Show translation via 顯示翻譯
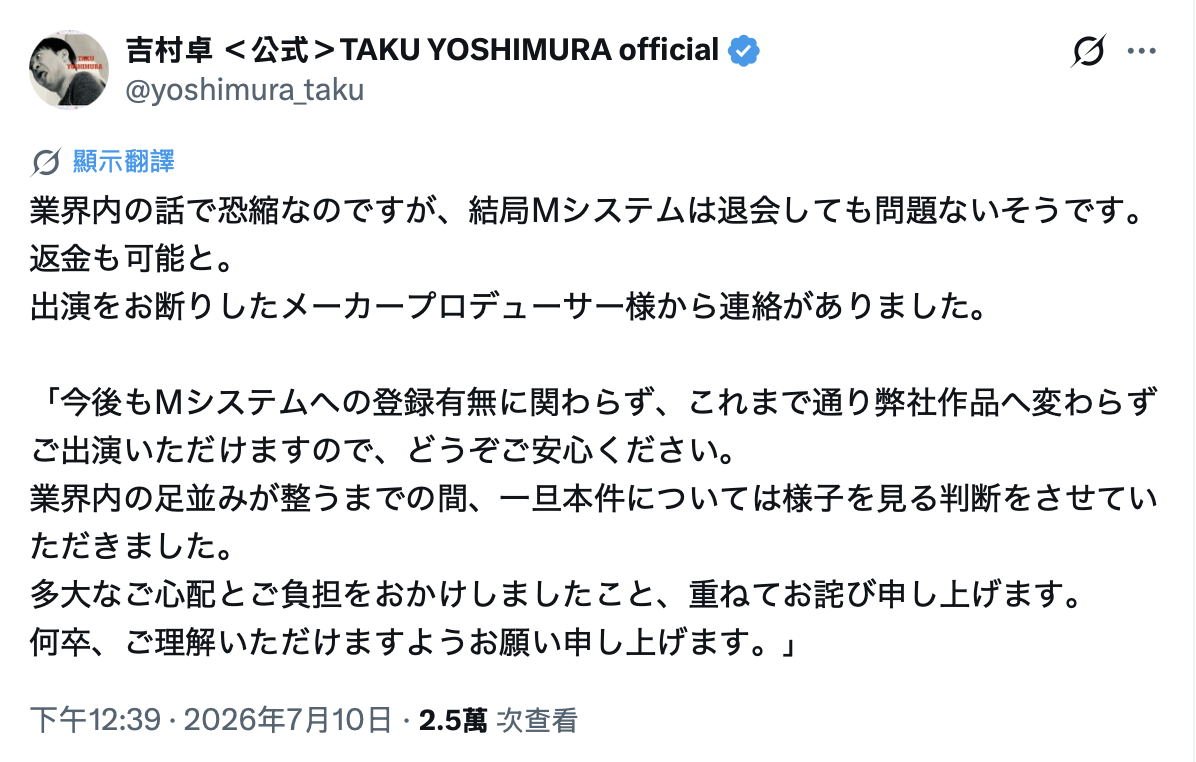The image size is (1196, 762). tap(124, 162)
